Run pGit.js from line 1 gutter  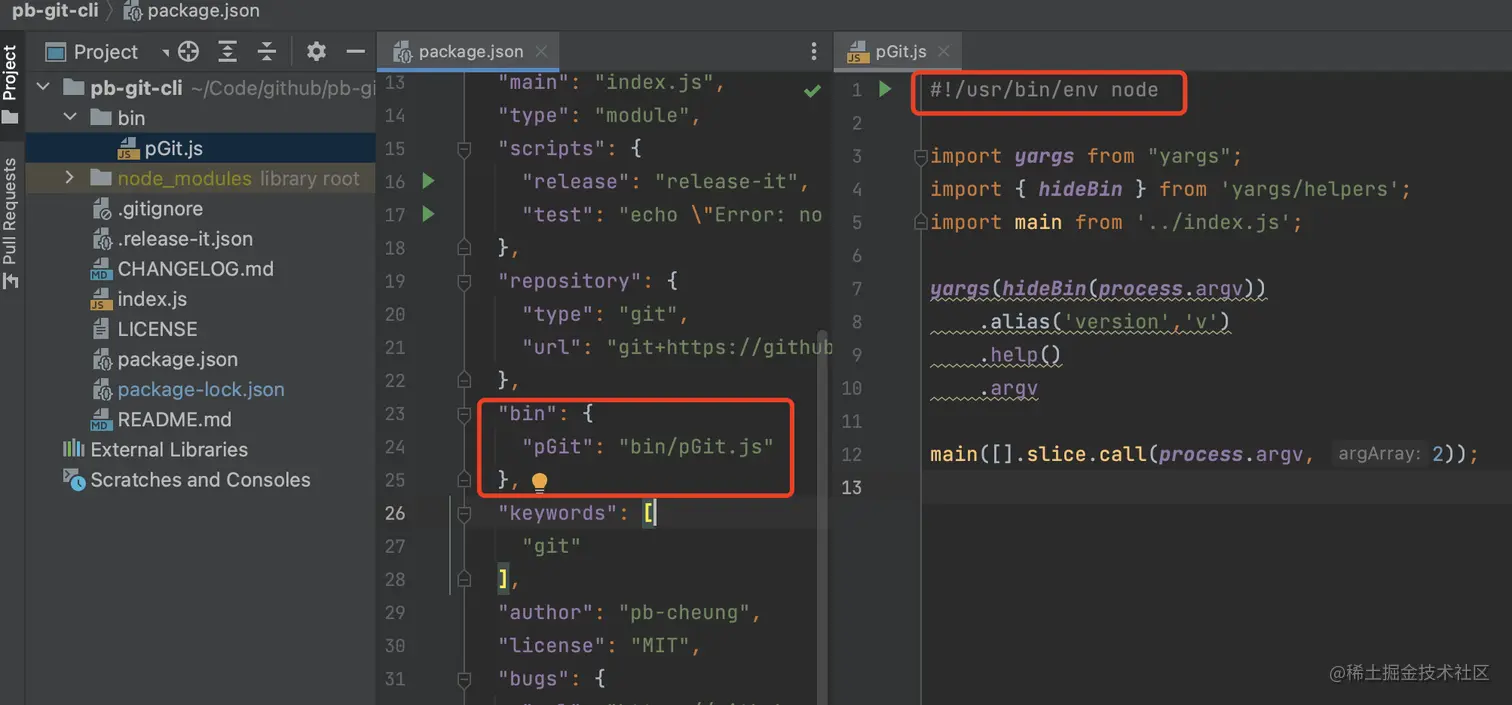coord(885,89)
